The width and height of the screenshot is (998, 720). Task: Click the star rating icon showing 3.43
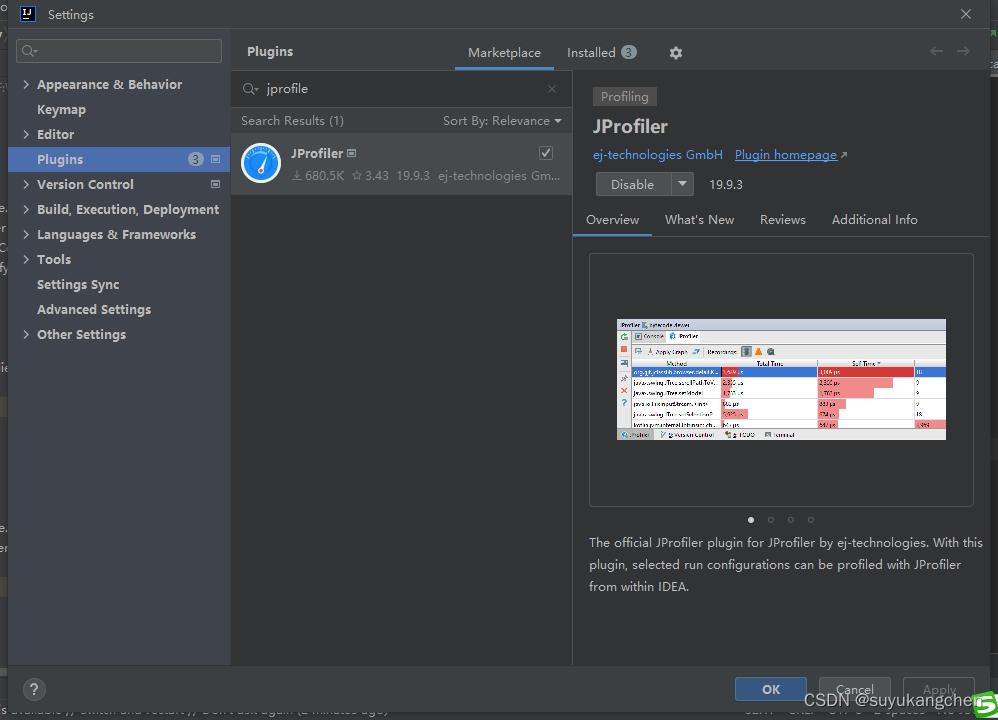[357, 176]
